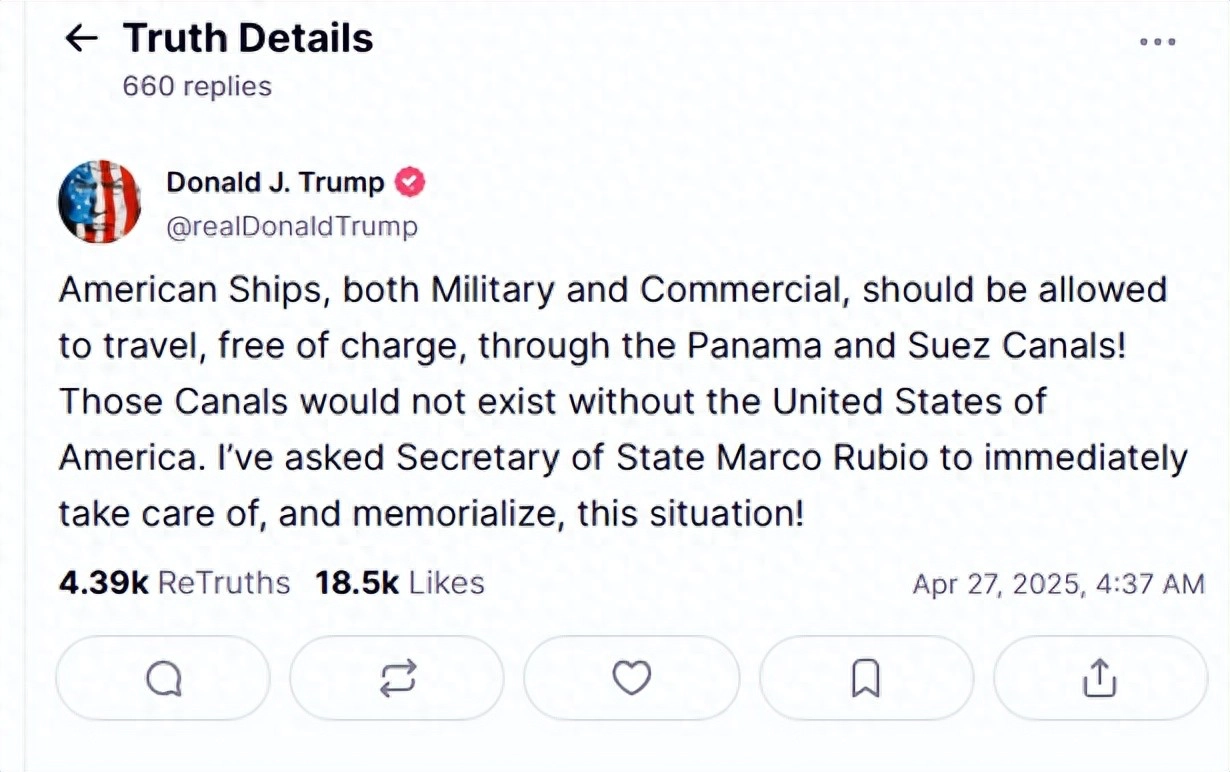
Task: Share the post via the upload icon
Action: click(x=1099, y=678)
